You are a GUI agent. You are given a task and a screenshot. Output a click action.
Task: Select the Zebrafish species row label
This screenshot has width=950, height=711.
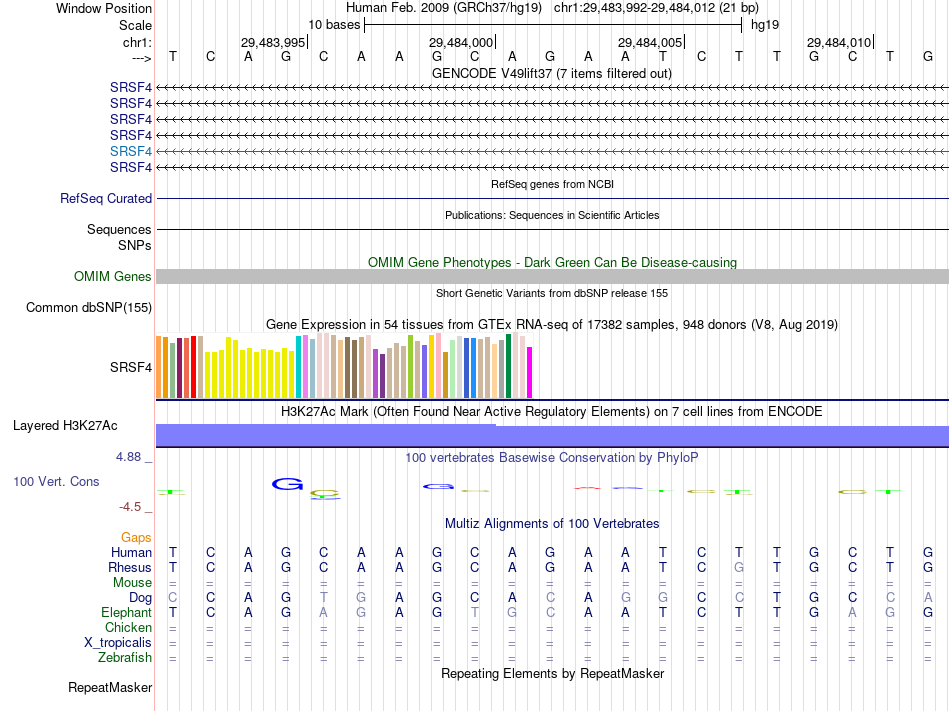coord(125,658)
